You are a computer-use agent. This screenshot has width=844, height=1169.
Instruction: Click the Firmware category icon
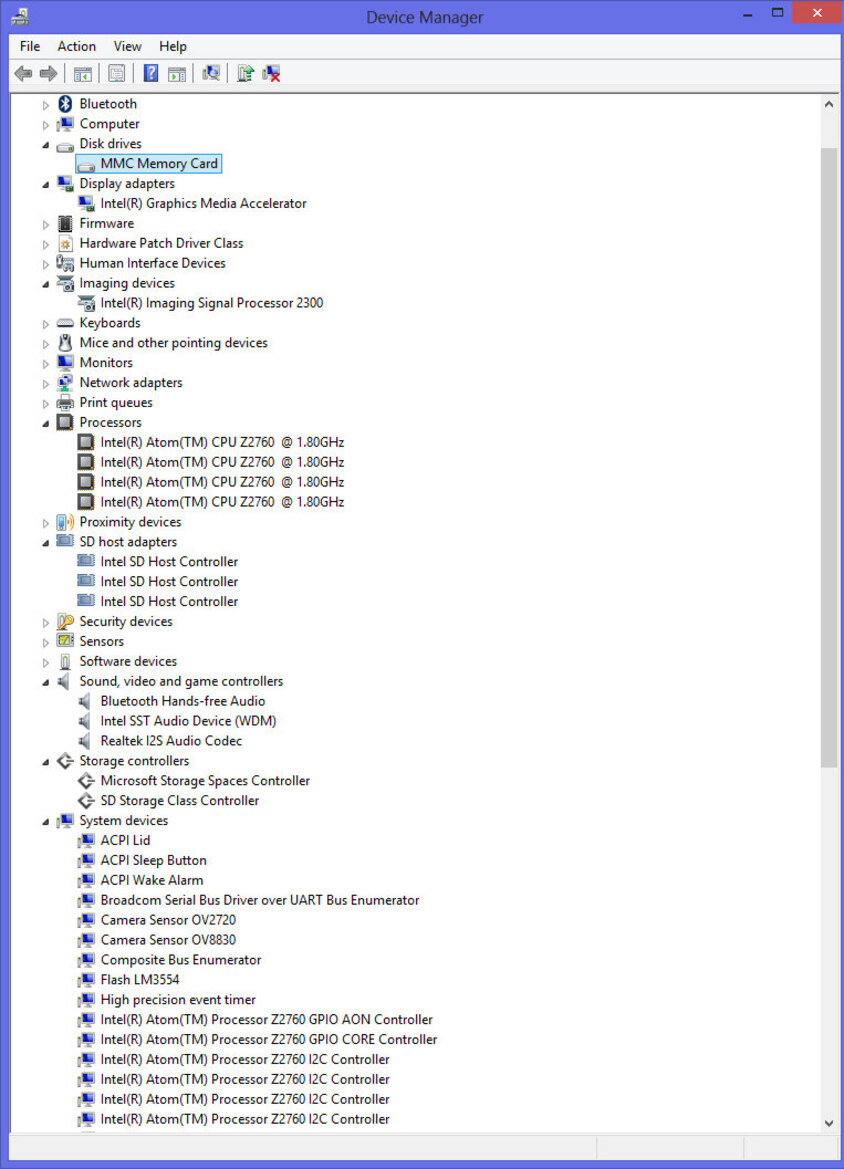pos(66,223)
